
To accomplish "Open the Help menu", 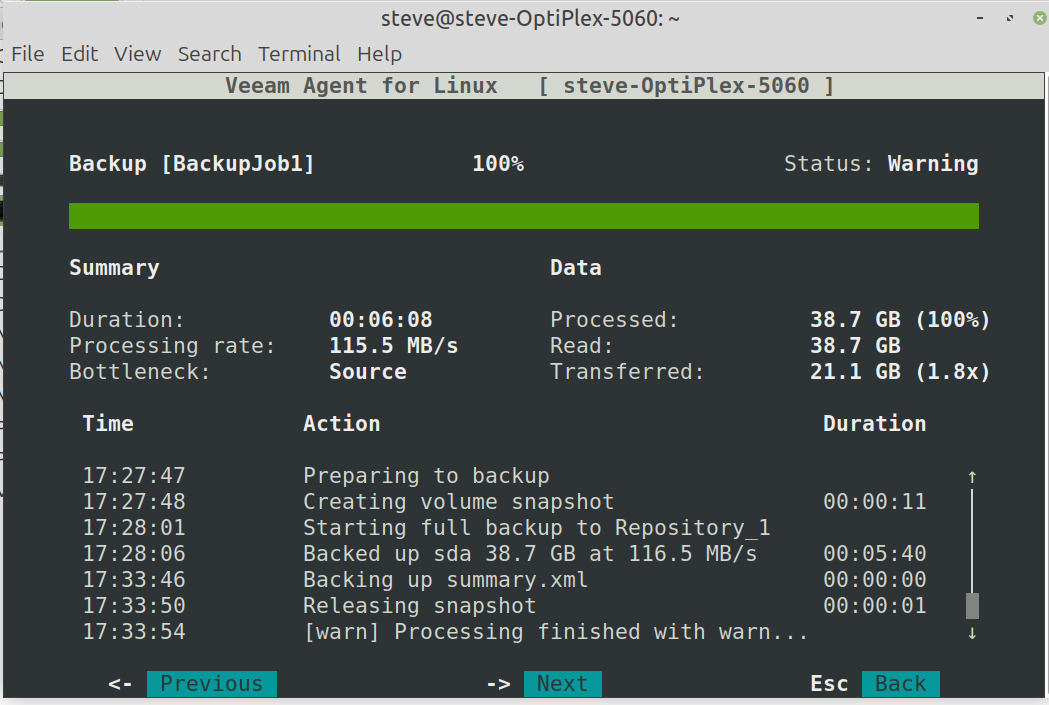I will point(379,54).
